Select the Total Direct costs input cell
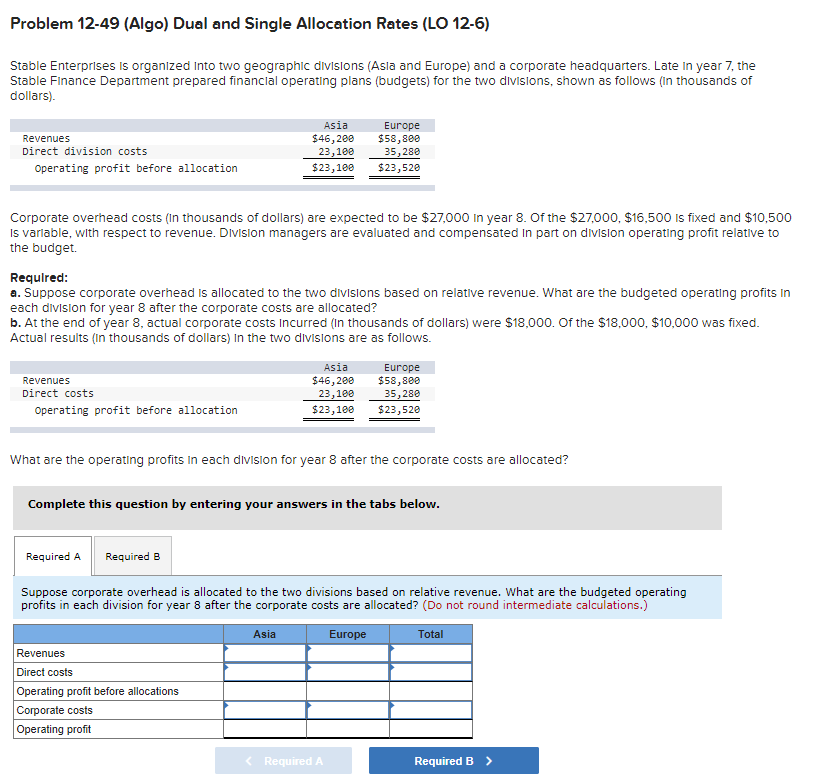 click(430, 672)
